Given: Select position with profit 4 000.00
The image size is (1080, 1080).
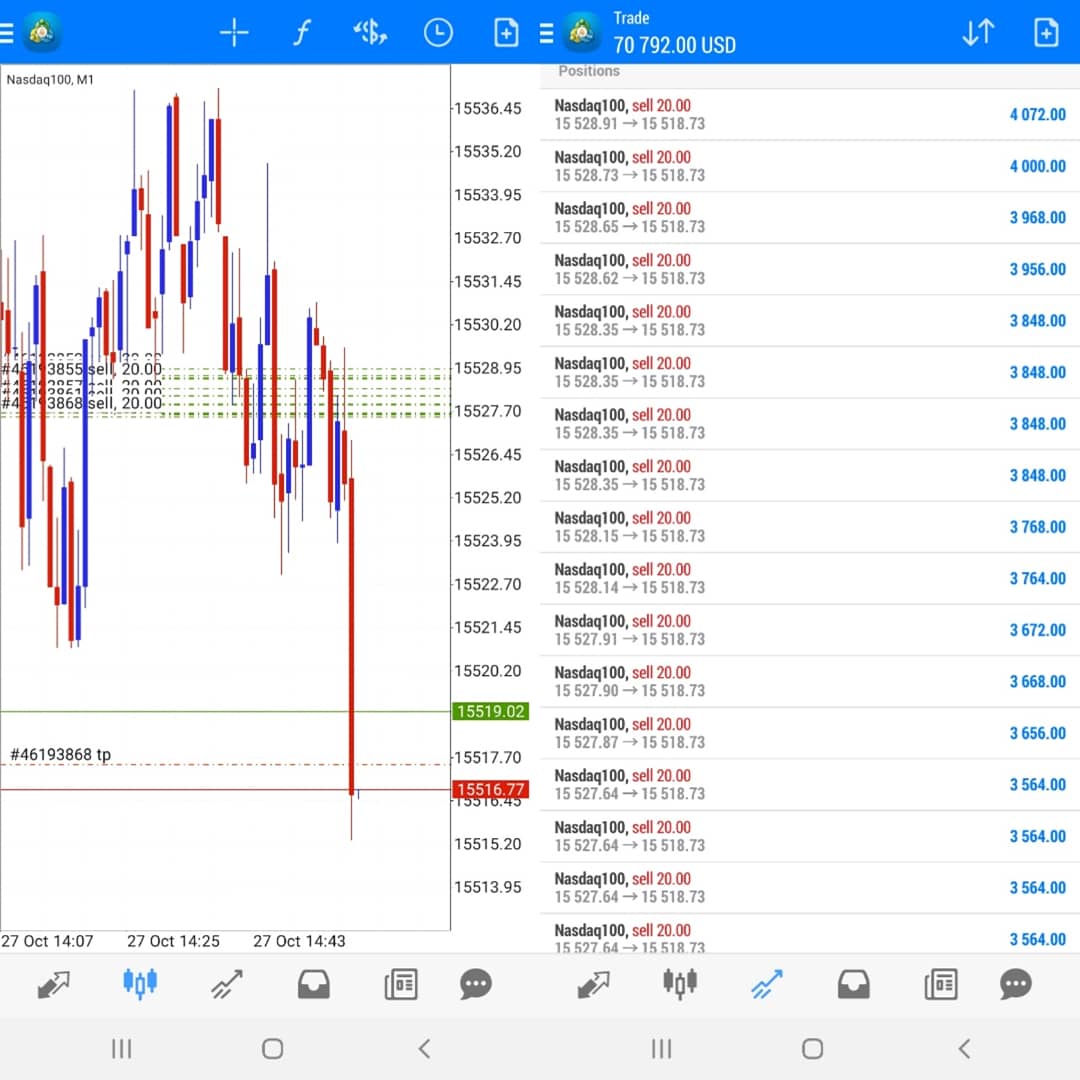Looking at the screenshot, I should 810,166.
